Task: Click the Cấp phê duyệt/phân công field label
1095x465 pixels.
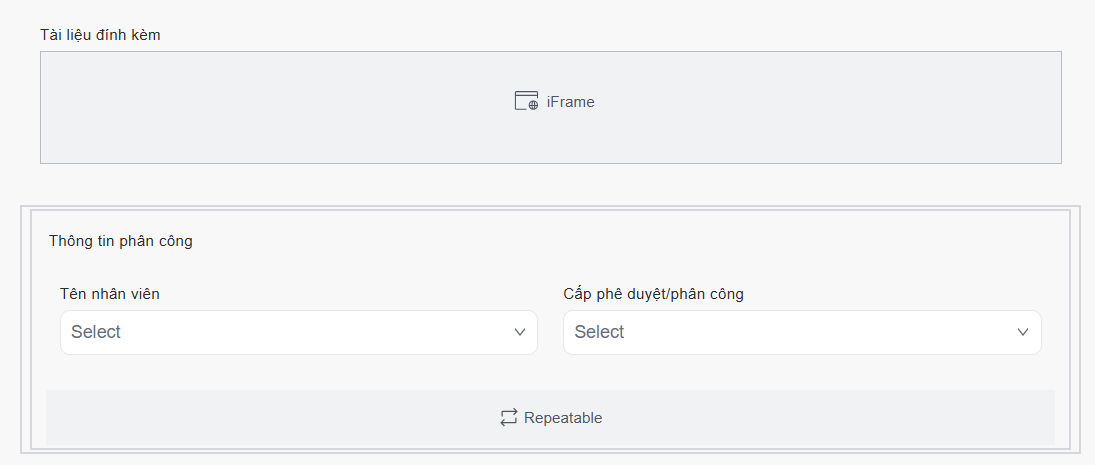Action: click(x=653, y=294)
